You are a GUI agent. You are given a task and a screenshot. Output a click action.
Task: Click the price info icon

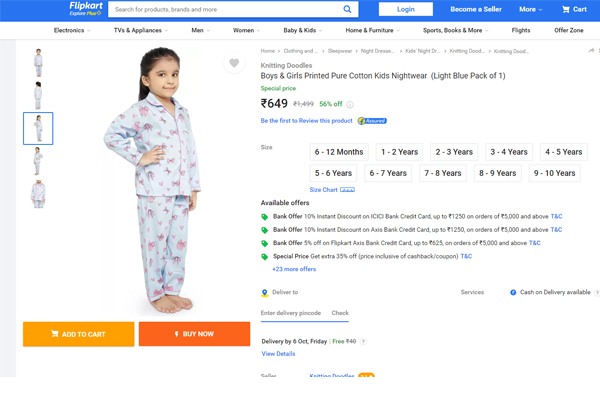pyautogui.click(x=351, y=103)
